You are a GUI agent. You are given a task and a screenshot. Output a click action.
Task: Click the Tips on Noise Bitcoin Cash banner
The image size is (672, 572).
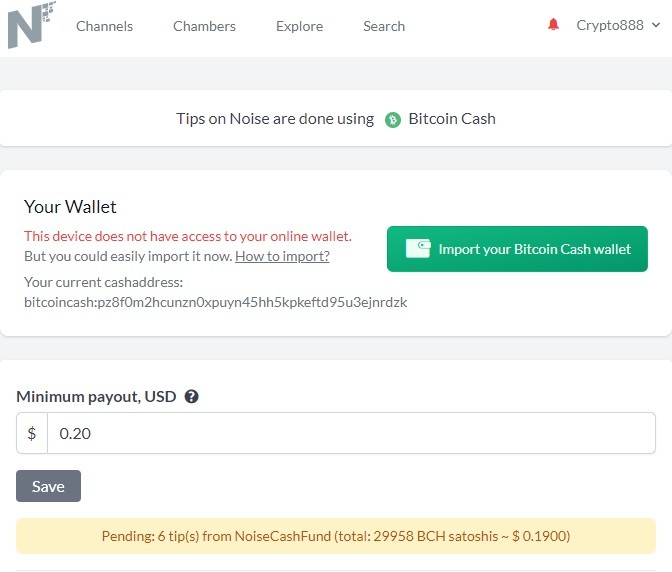coord(336,119)
